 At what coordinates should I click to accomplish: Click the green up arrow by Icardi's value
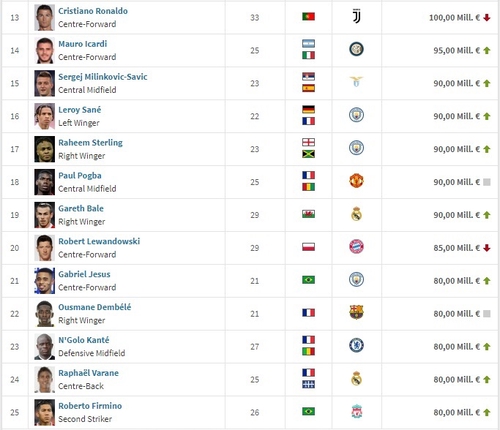pyautogui.click(x=487, y=51)
